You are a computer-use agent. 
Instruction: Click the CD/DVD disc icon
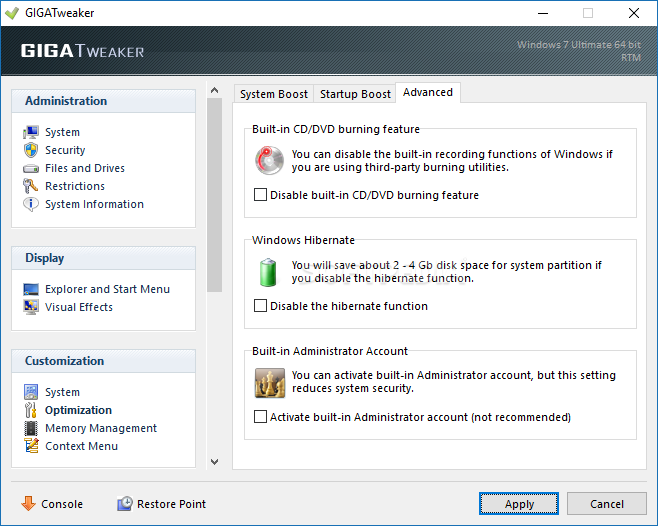click(x=269, y=160)
